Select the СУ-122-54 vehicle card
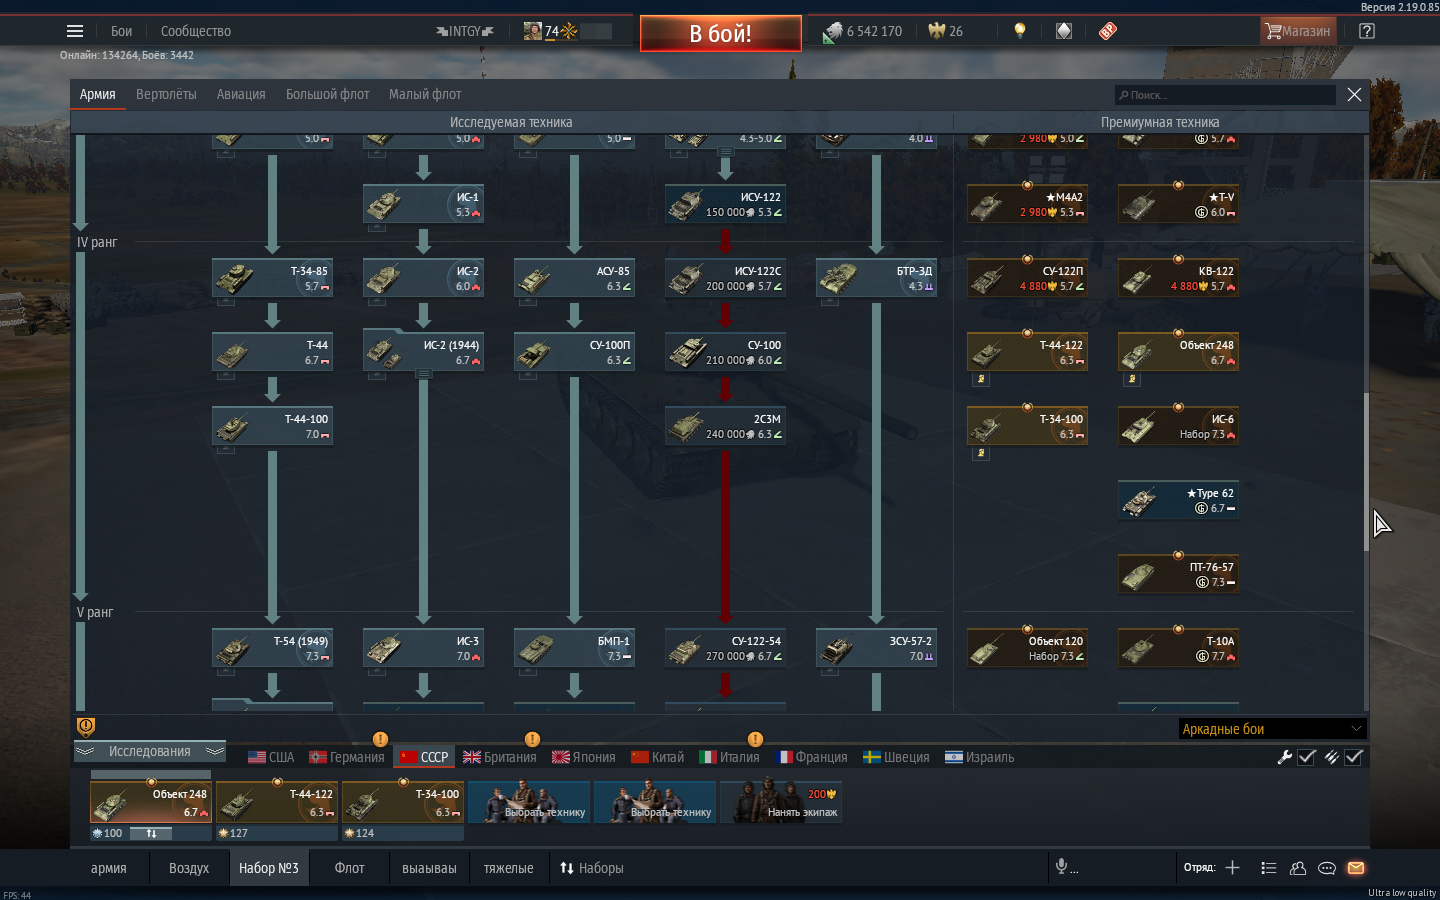 pos(725,648)
